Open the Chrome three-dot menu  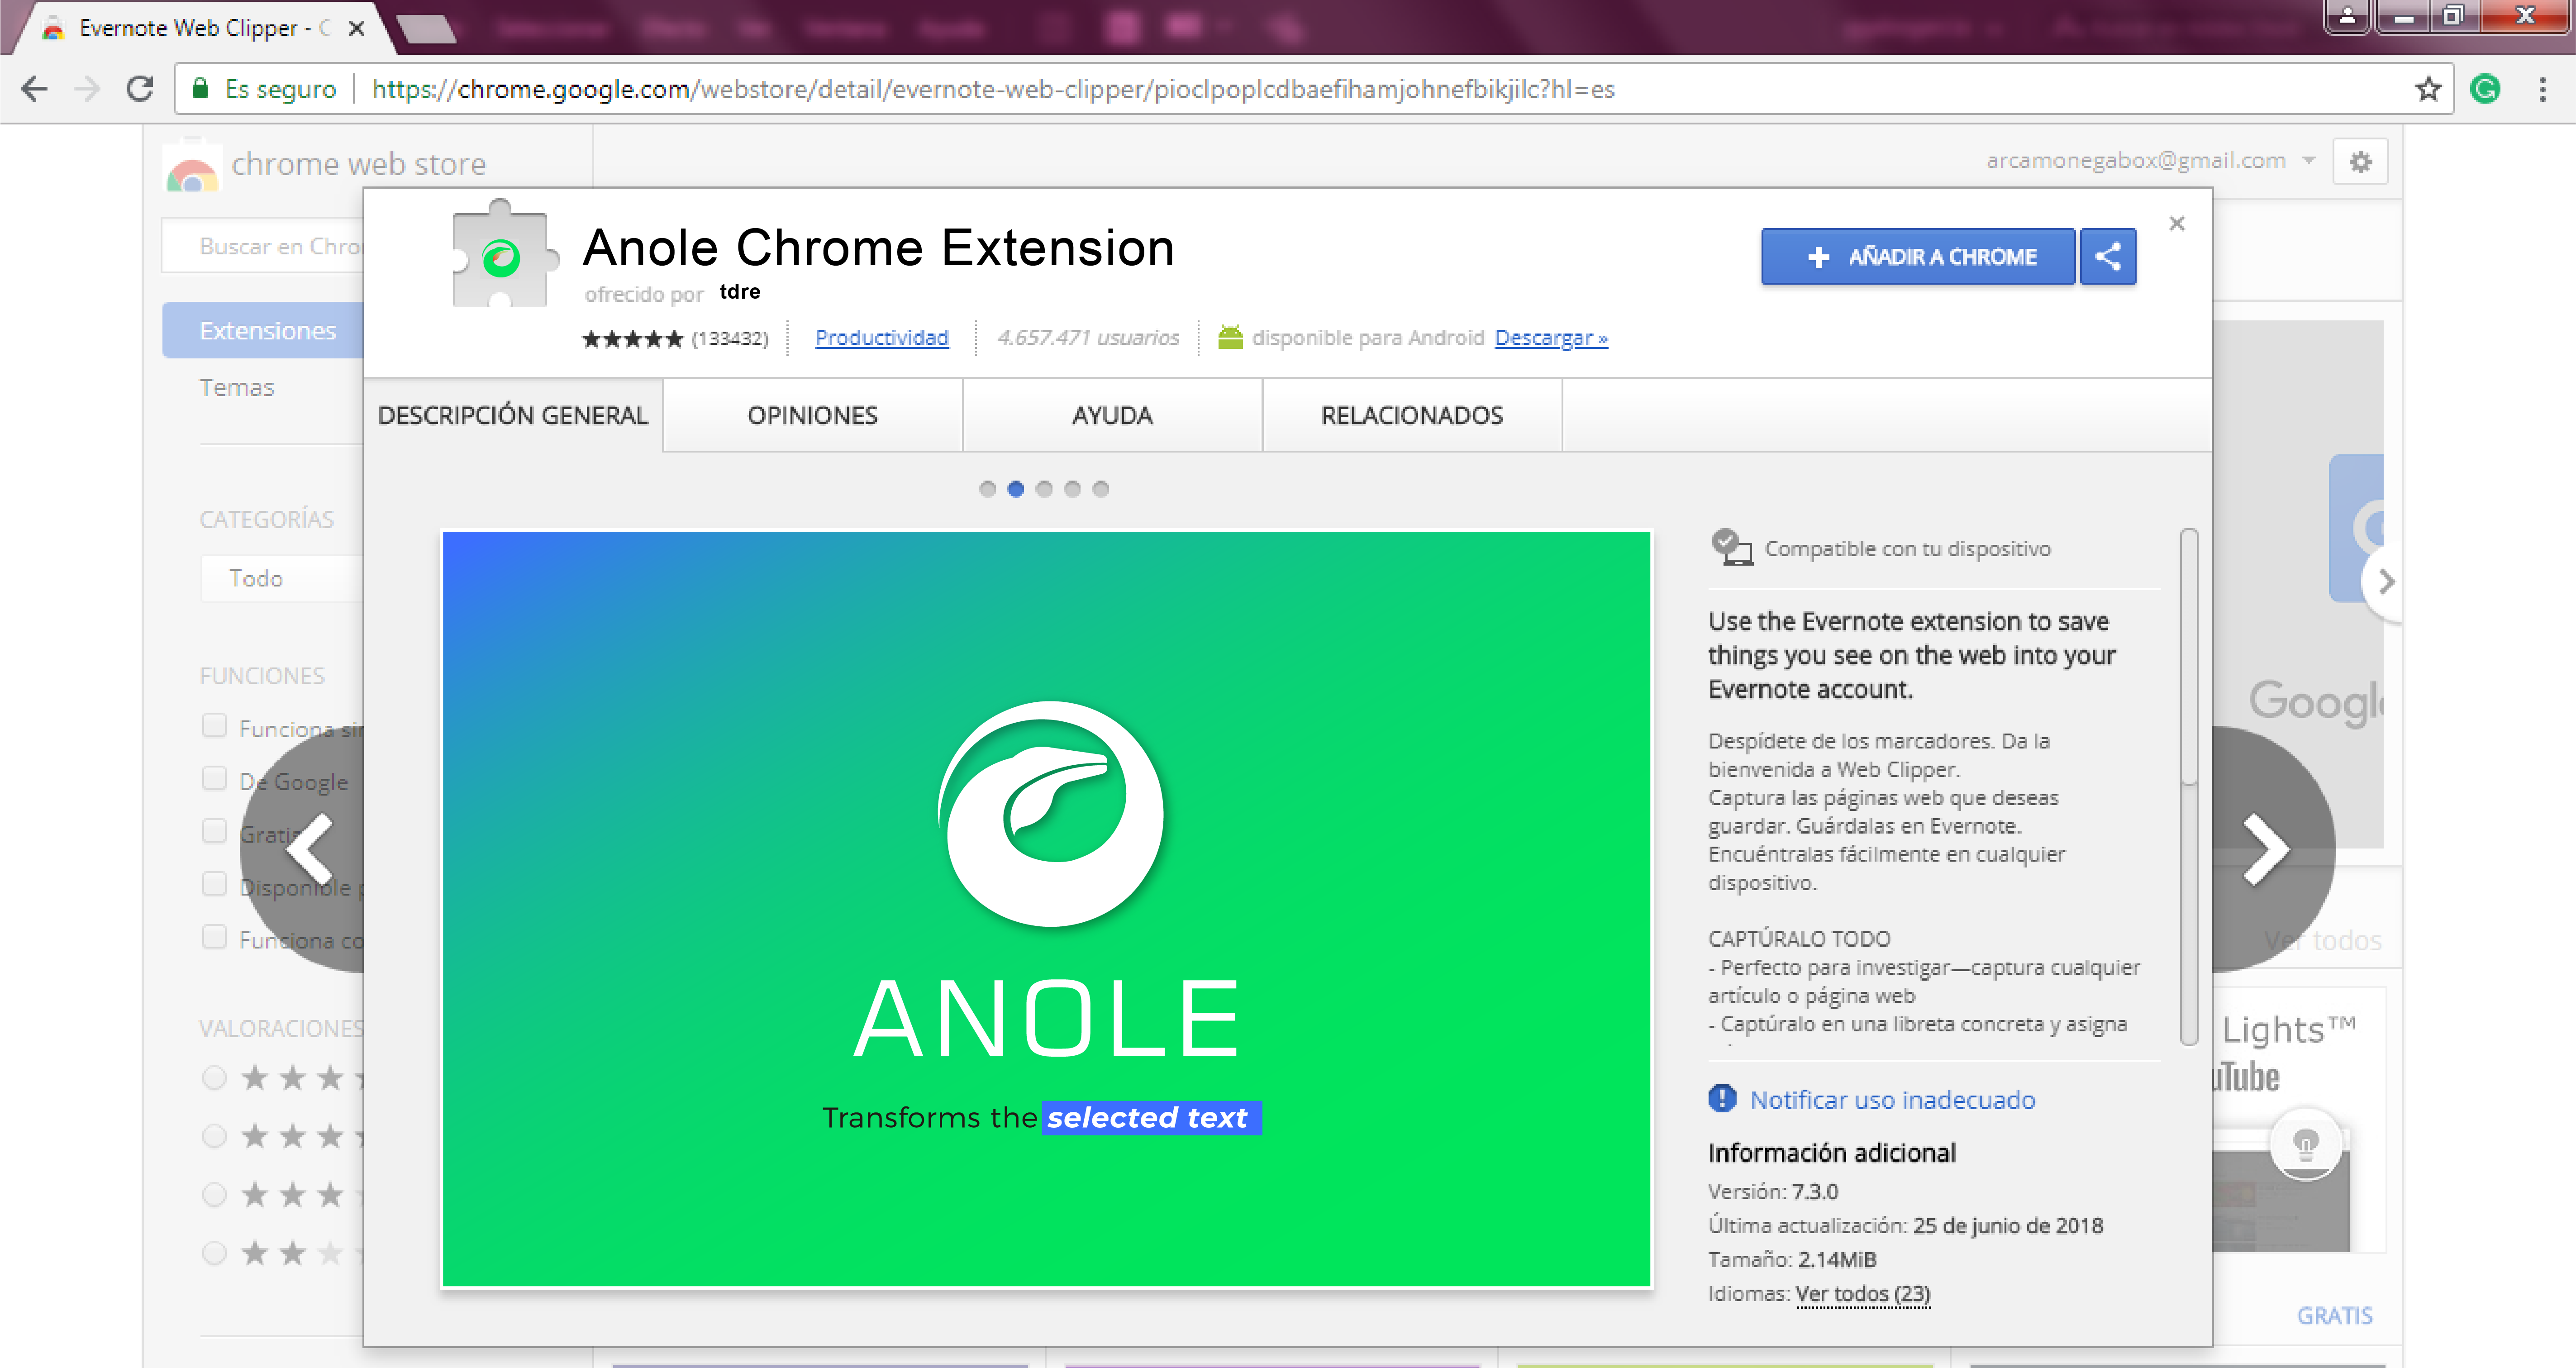click(x=2542, y=89)
